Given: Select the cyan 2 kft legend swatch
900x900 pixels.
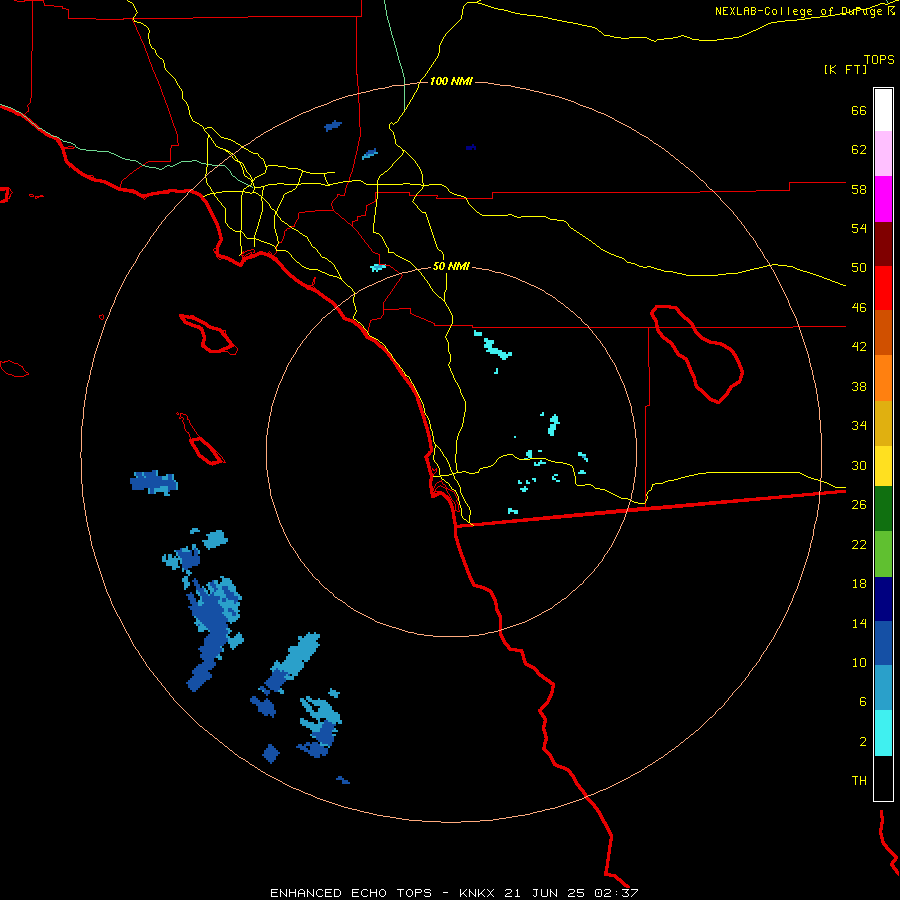Looking at the screenshot, I should pos(883,733).
